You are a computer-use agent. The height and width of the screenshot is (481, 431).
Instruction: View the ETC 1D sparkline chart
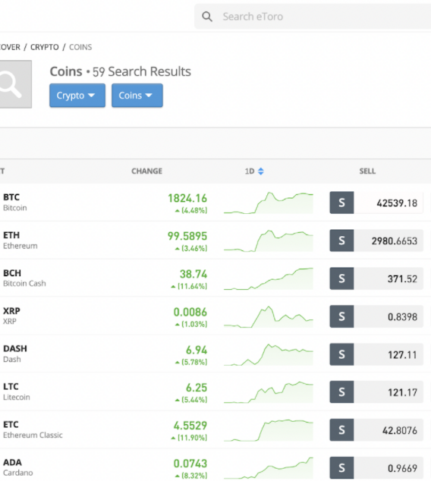point(269,430)
